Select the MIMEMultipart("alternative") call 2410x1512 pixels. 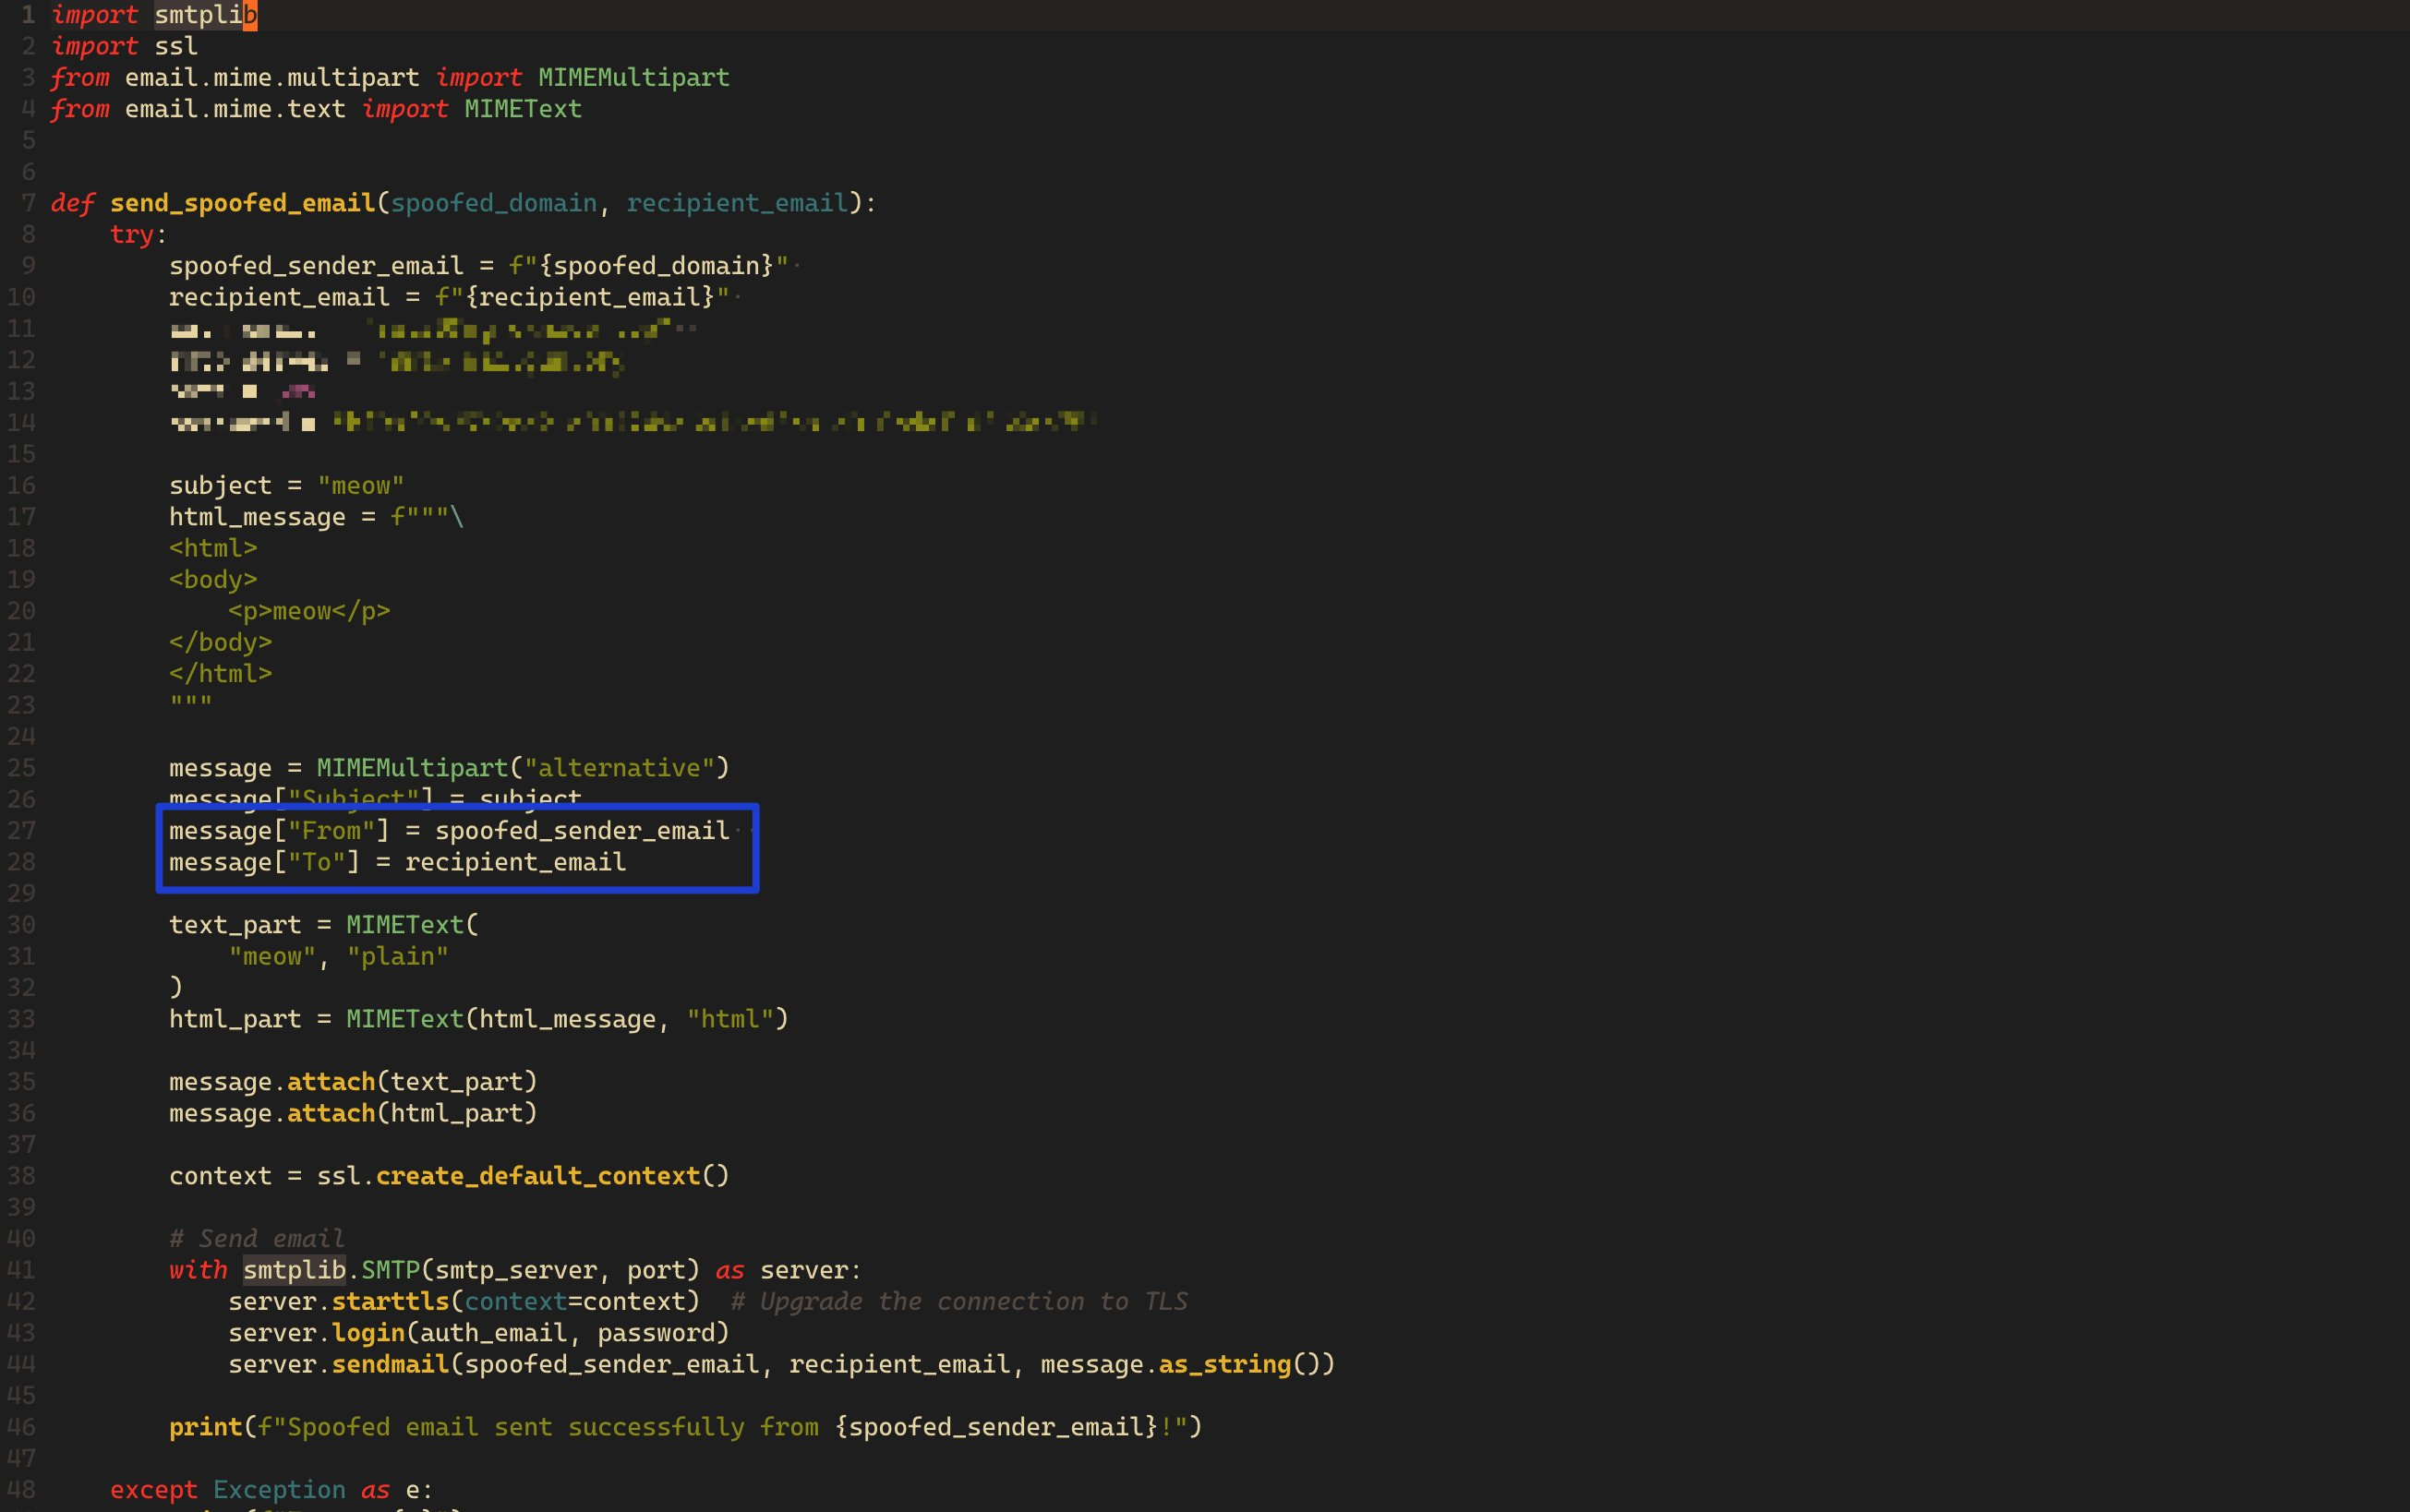[x=523, y=768]
